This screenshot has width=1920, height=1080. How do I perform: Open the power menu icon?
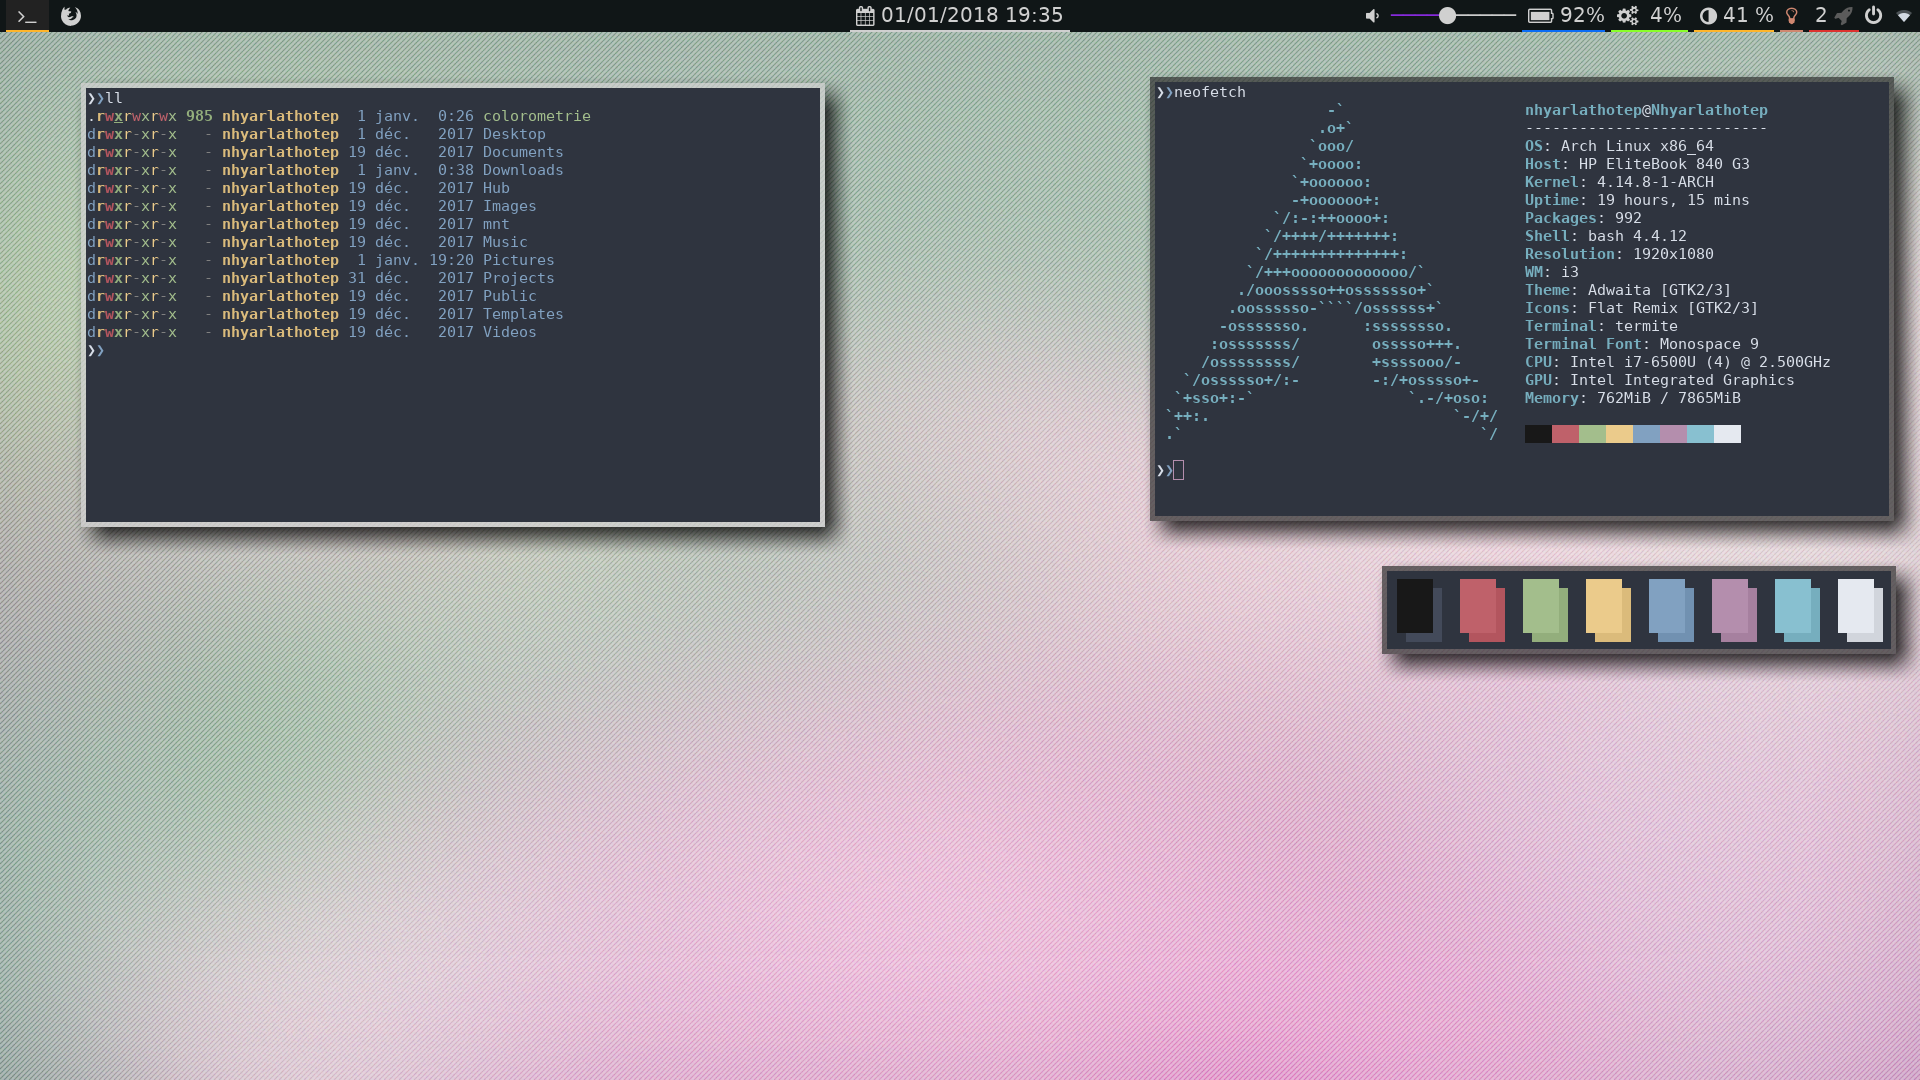[1874, 16]
